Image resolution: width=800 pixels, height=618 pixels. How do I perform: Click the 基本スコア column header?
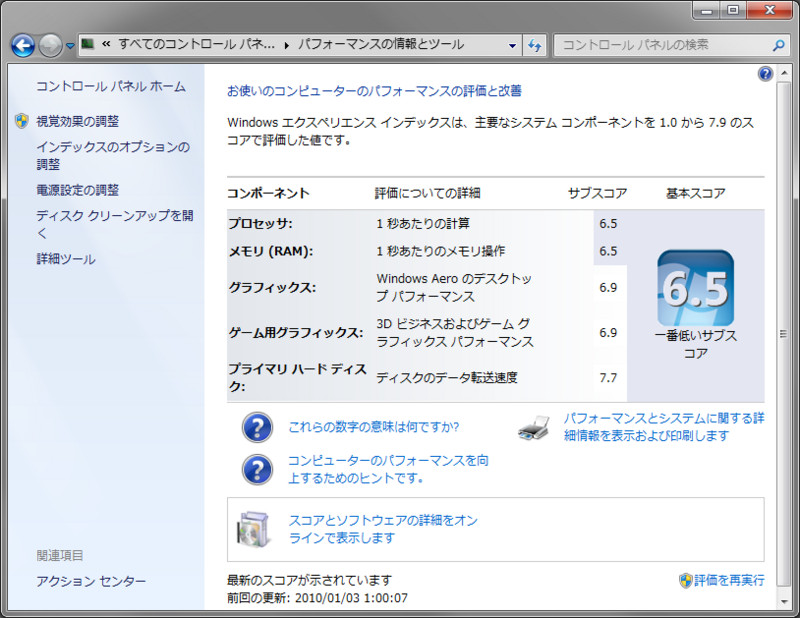coord(696,193)
